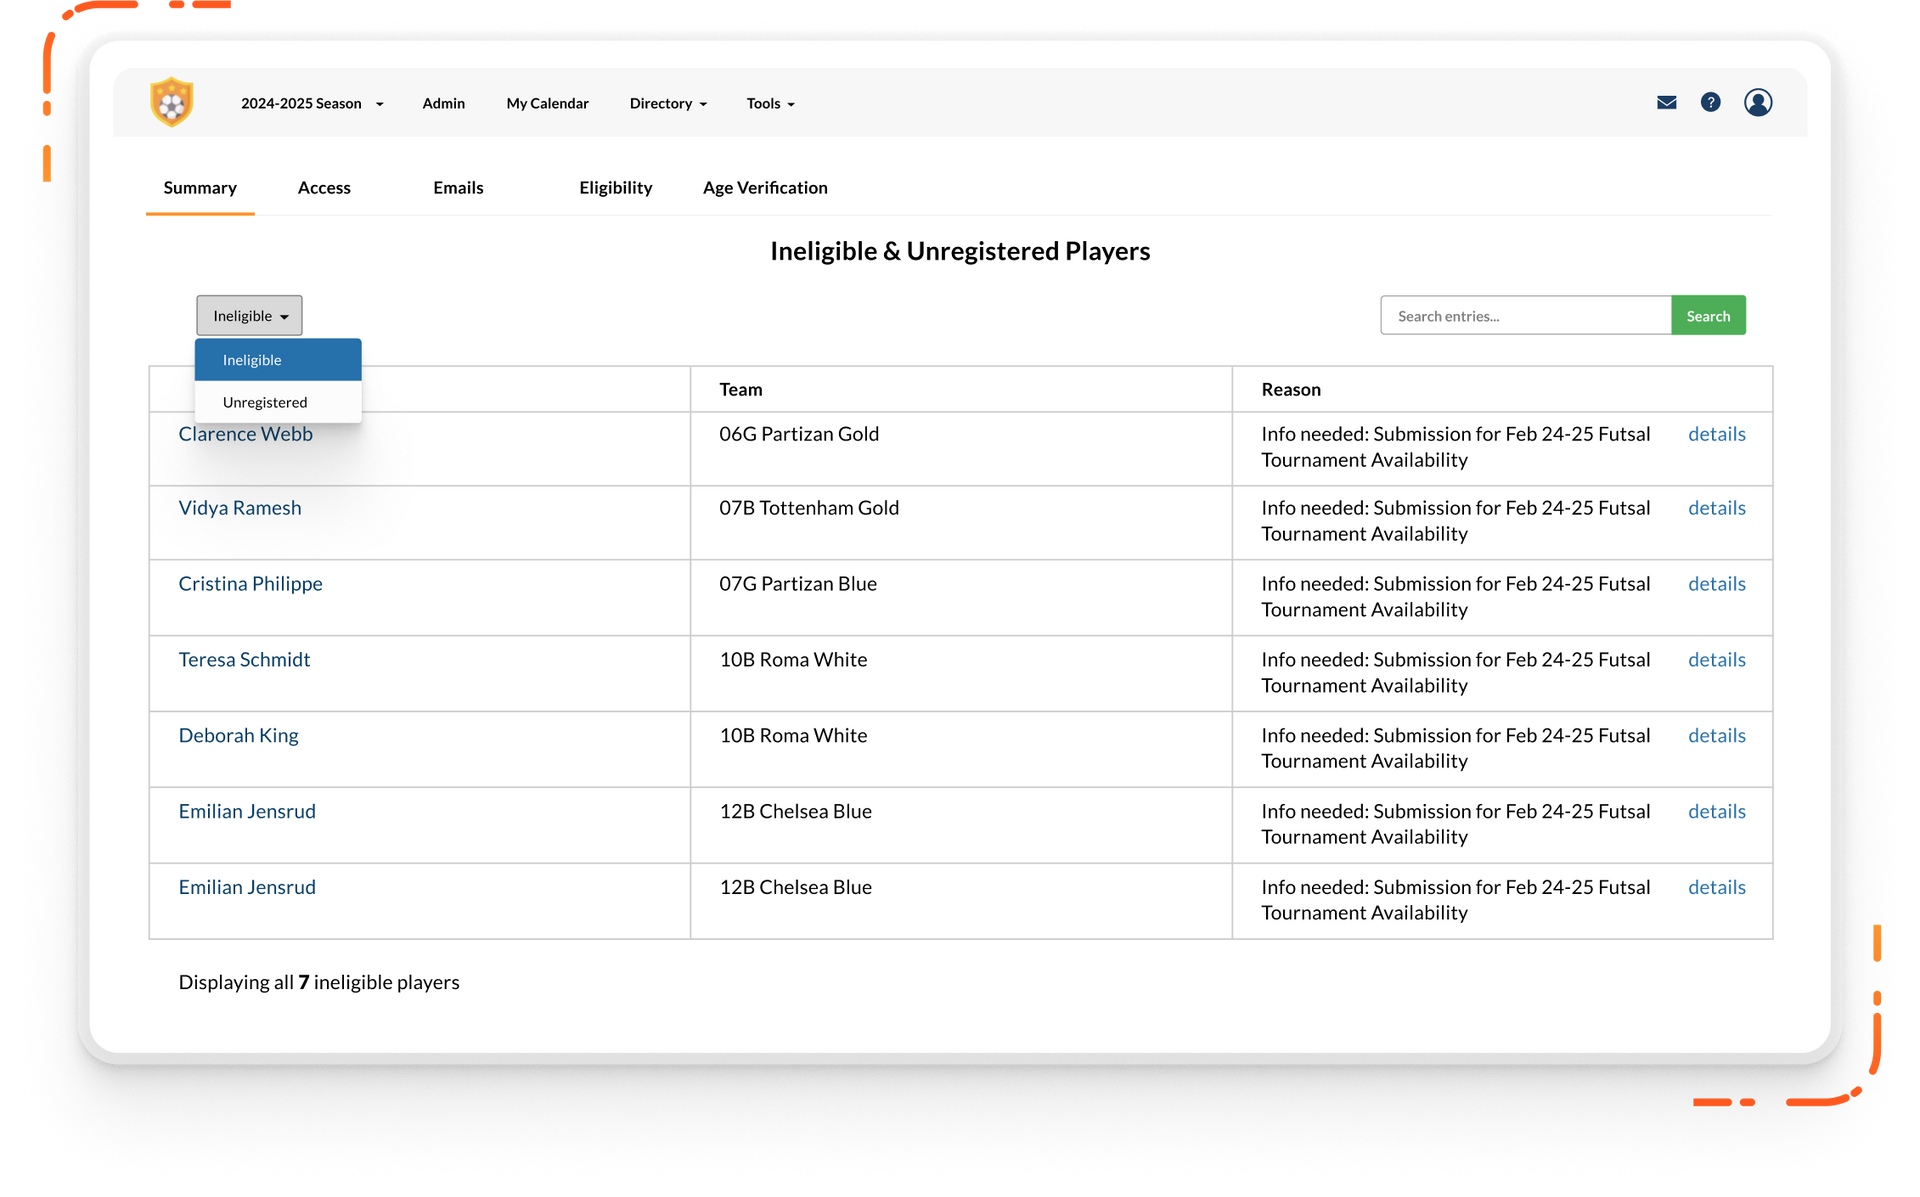
Task: Click details link for Clarence Webb
Action: [x=1715, y=432]
